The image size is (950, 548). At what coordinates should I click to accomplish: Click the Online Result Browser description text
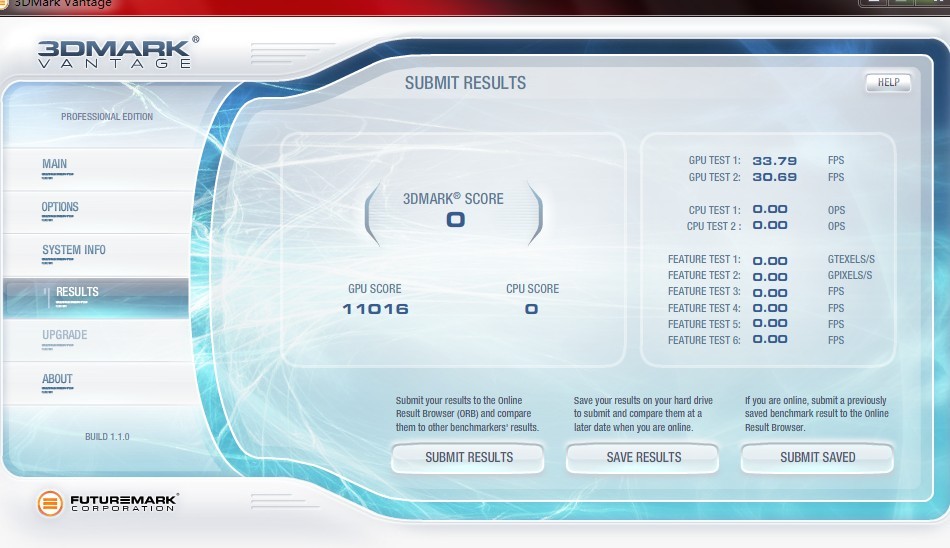tap(467, 414)
